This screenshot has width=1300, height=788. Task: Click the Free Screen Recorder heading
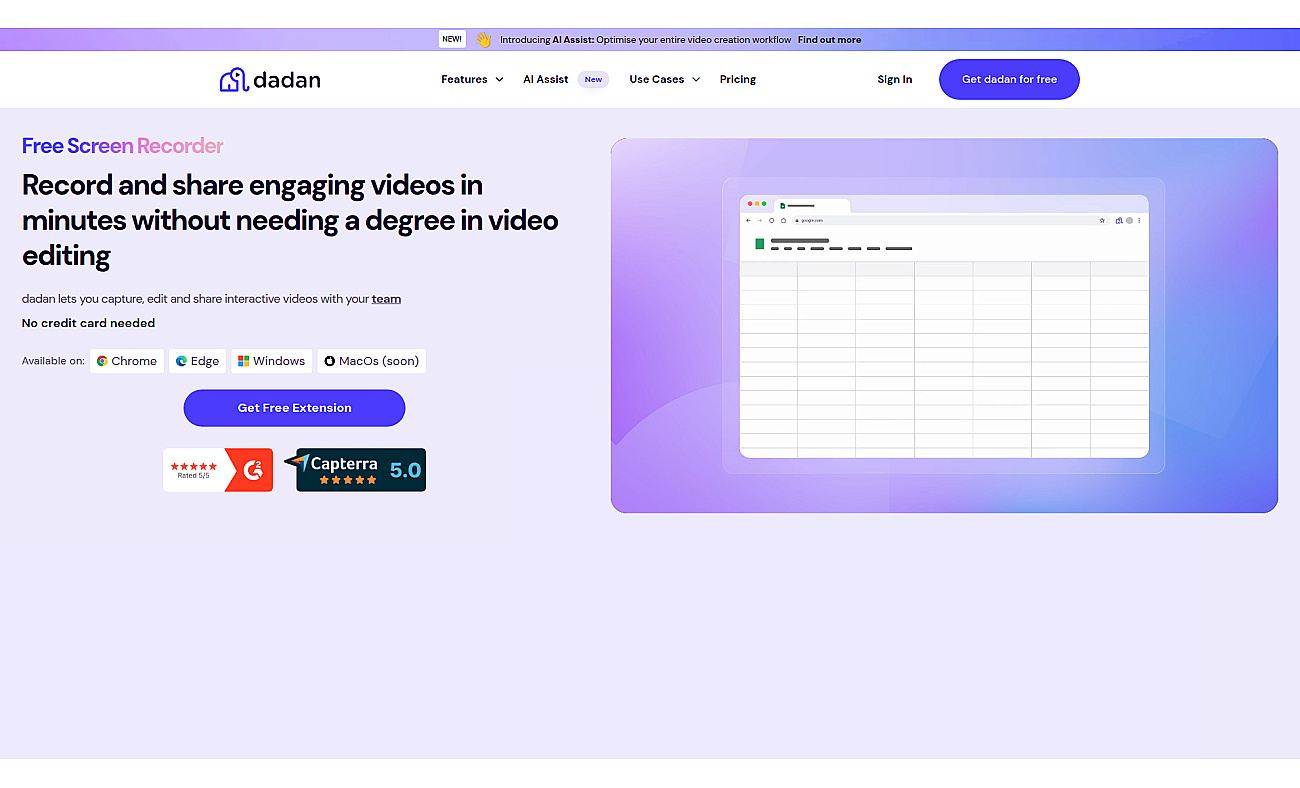(x=123, y=146)
